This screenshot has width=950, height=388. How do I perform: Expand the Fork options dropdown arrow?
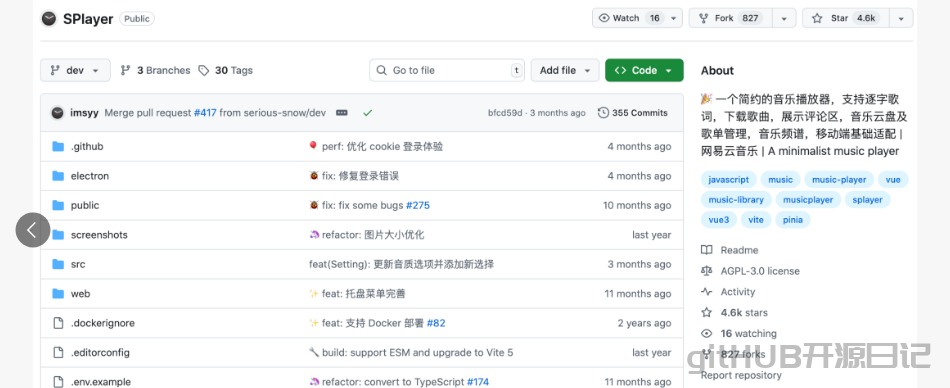tap(784, 18)
